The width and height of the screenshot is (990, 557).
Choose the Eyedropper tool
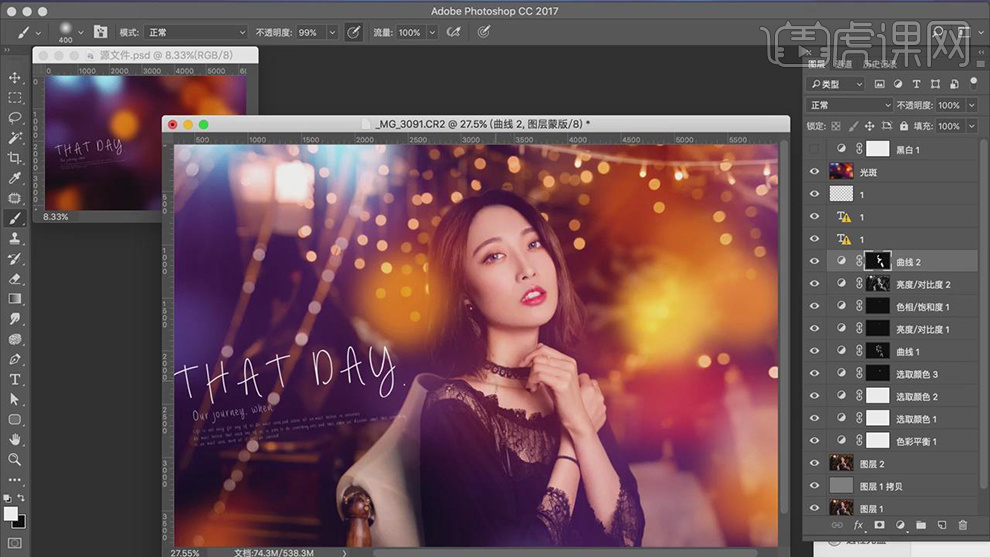[15, 178]
